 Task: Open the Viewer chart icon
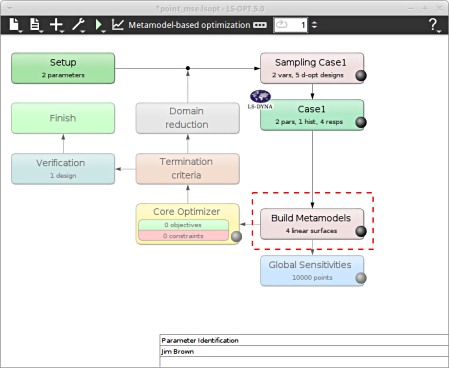point(117,25)
